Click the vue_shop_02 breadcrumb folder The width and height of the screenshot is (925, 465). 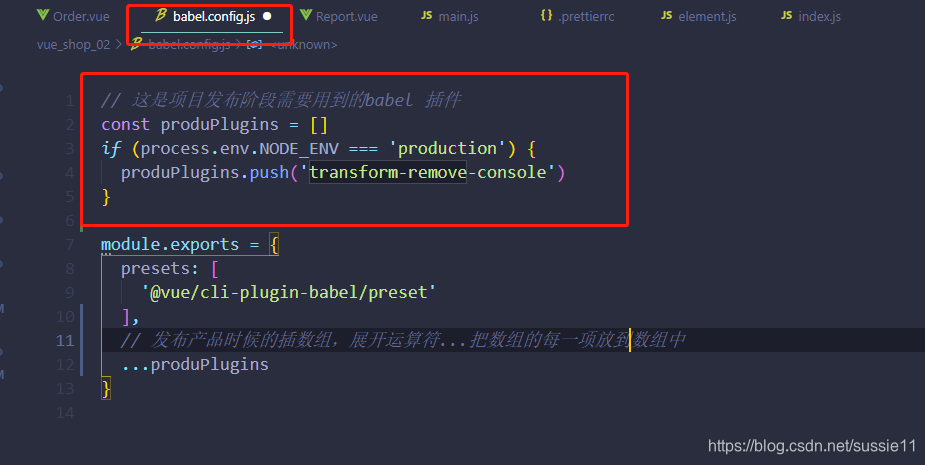[x=73, y=45]
